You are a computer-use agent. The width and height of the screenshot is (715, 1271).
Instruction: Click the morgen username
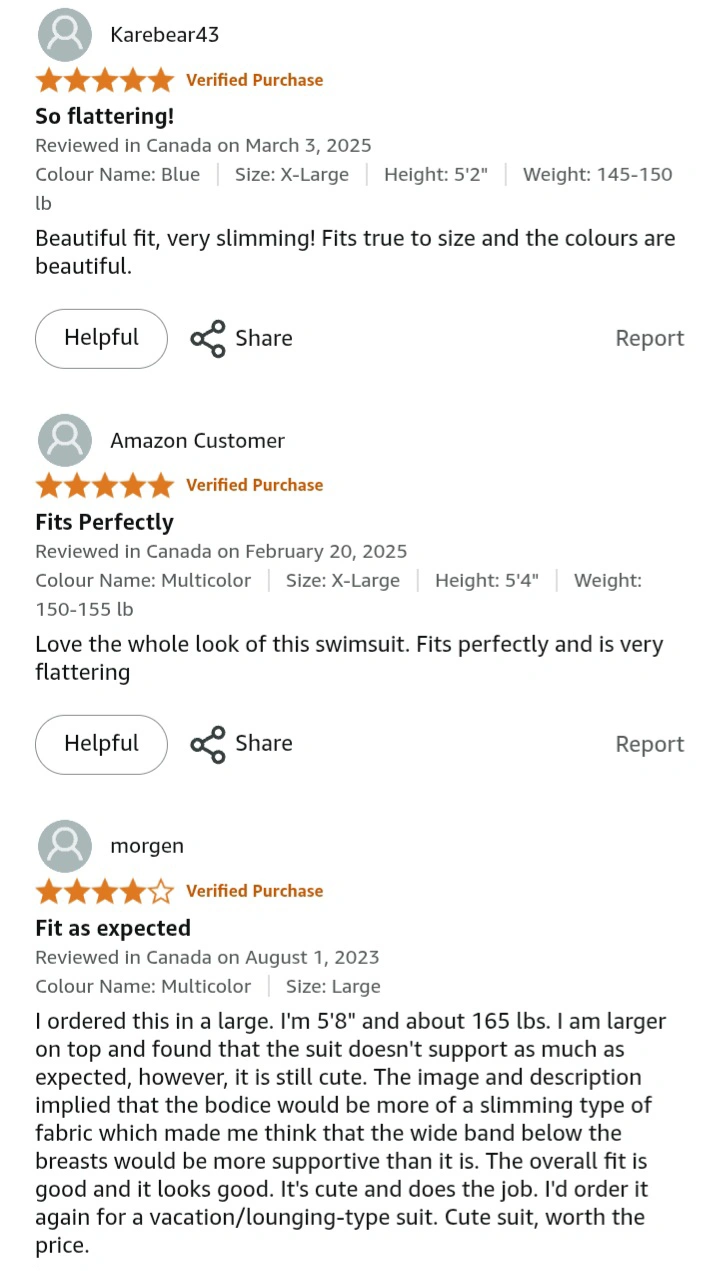click(147, 846)
